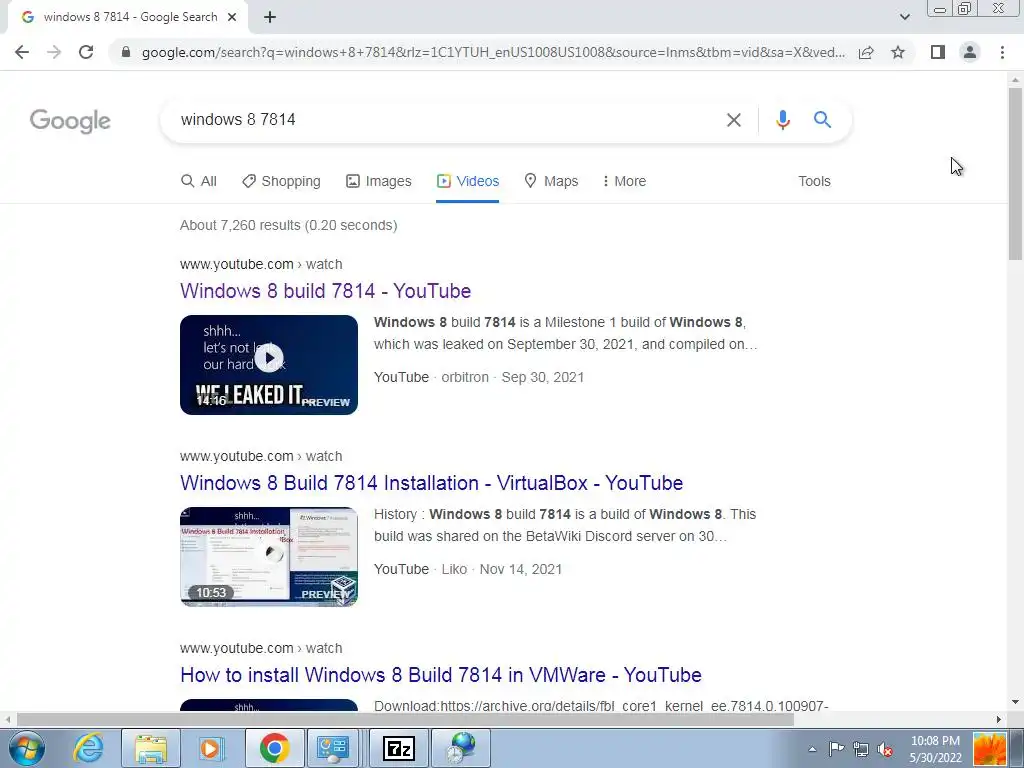Submit search with the magnifier icon

(822, 120)
